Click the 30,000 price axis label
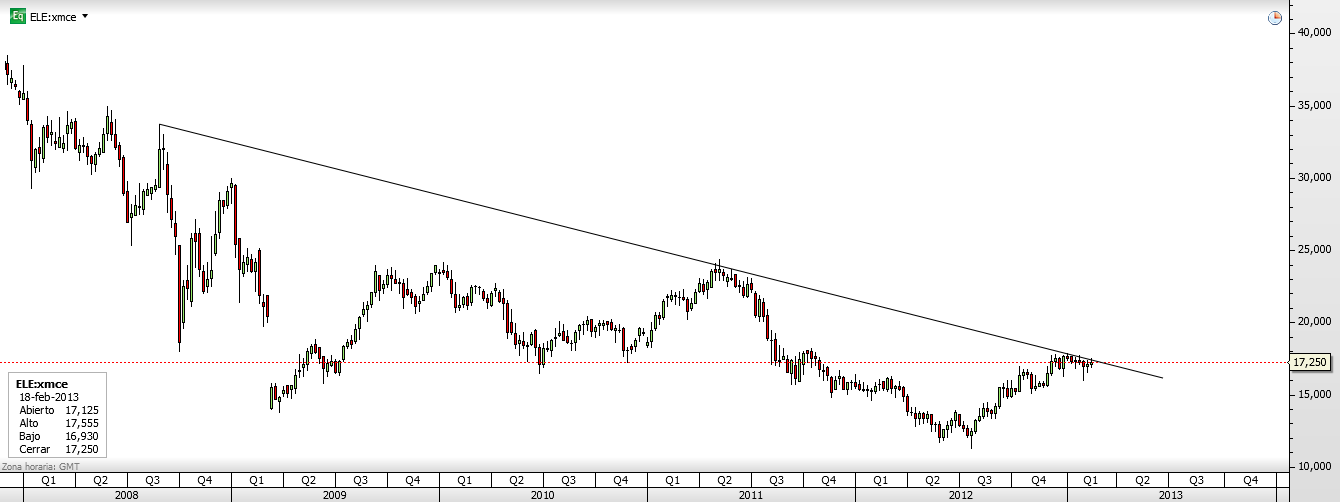This screenshot has height=502, width=1340. (x=1313, y=177)
